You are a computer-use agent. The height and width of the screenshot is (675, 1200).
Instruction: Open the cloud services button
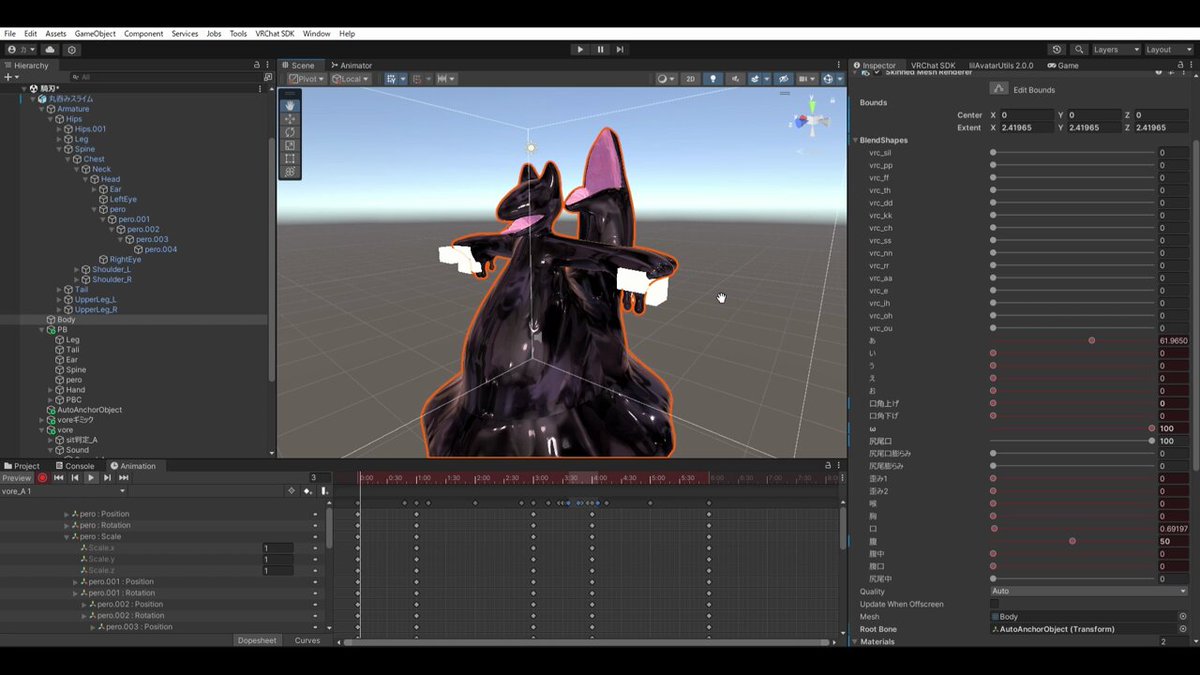pos(50,49)
